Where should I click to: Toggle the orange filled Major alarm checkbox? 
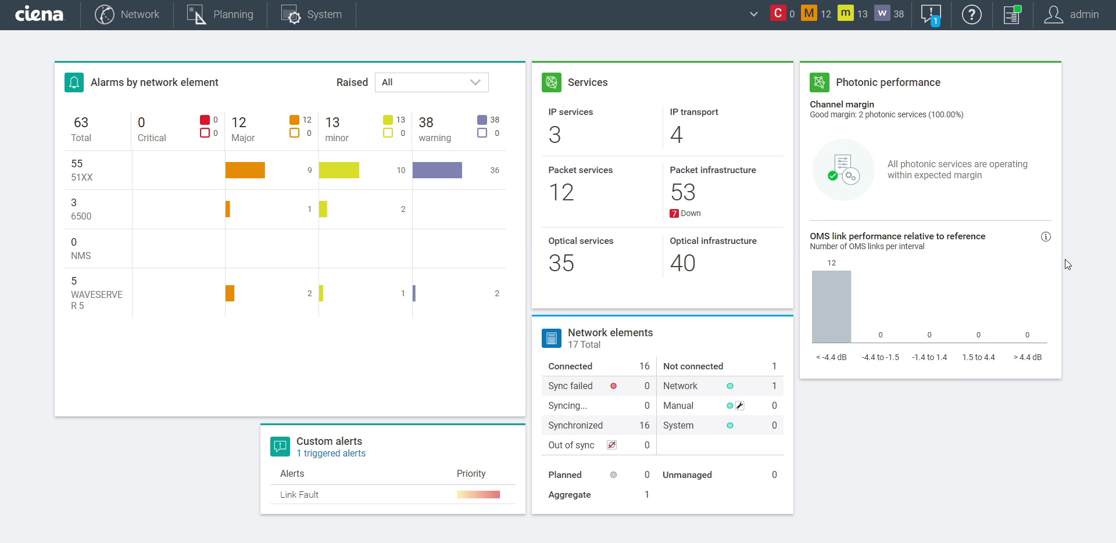294,120
